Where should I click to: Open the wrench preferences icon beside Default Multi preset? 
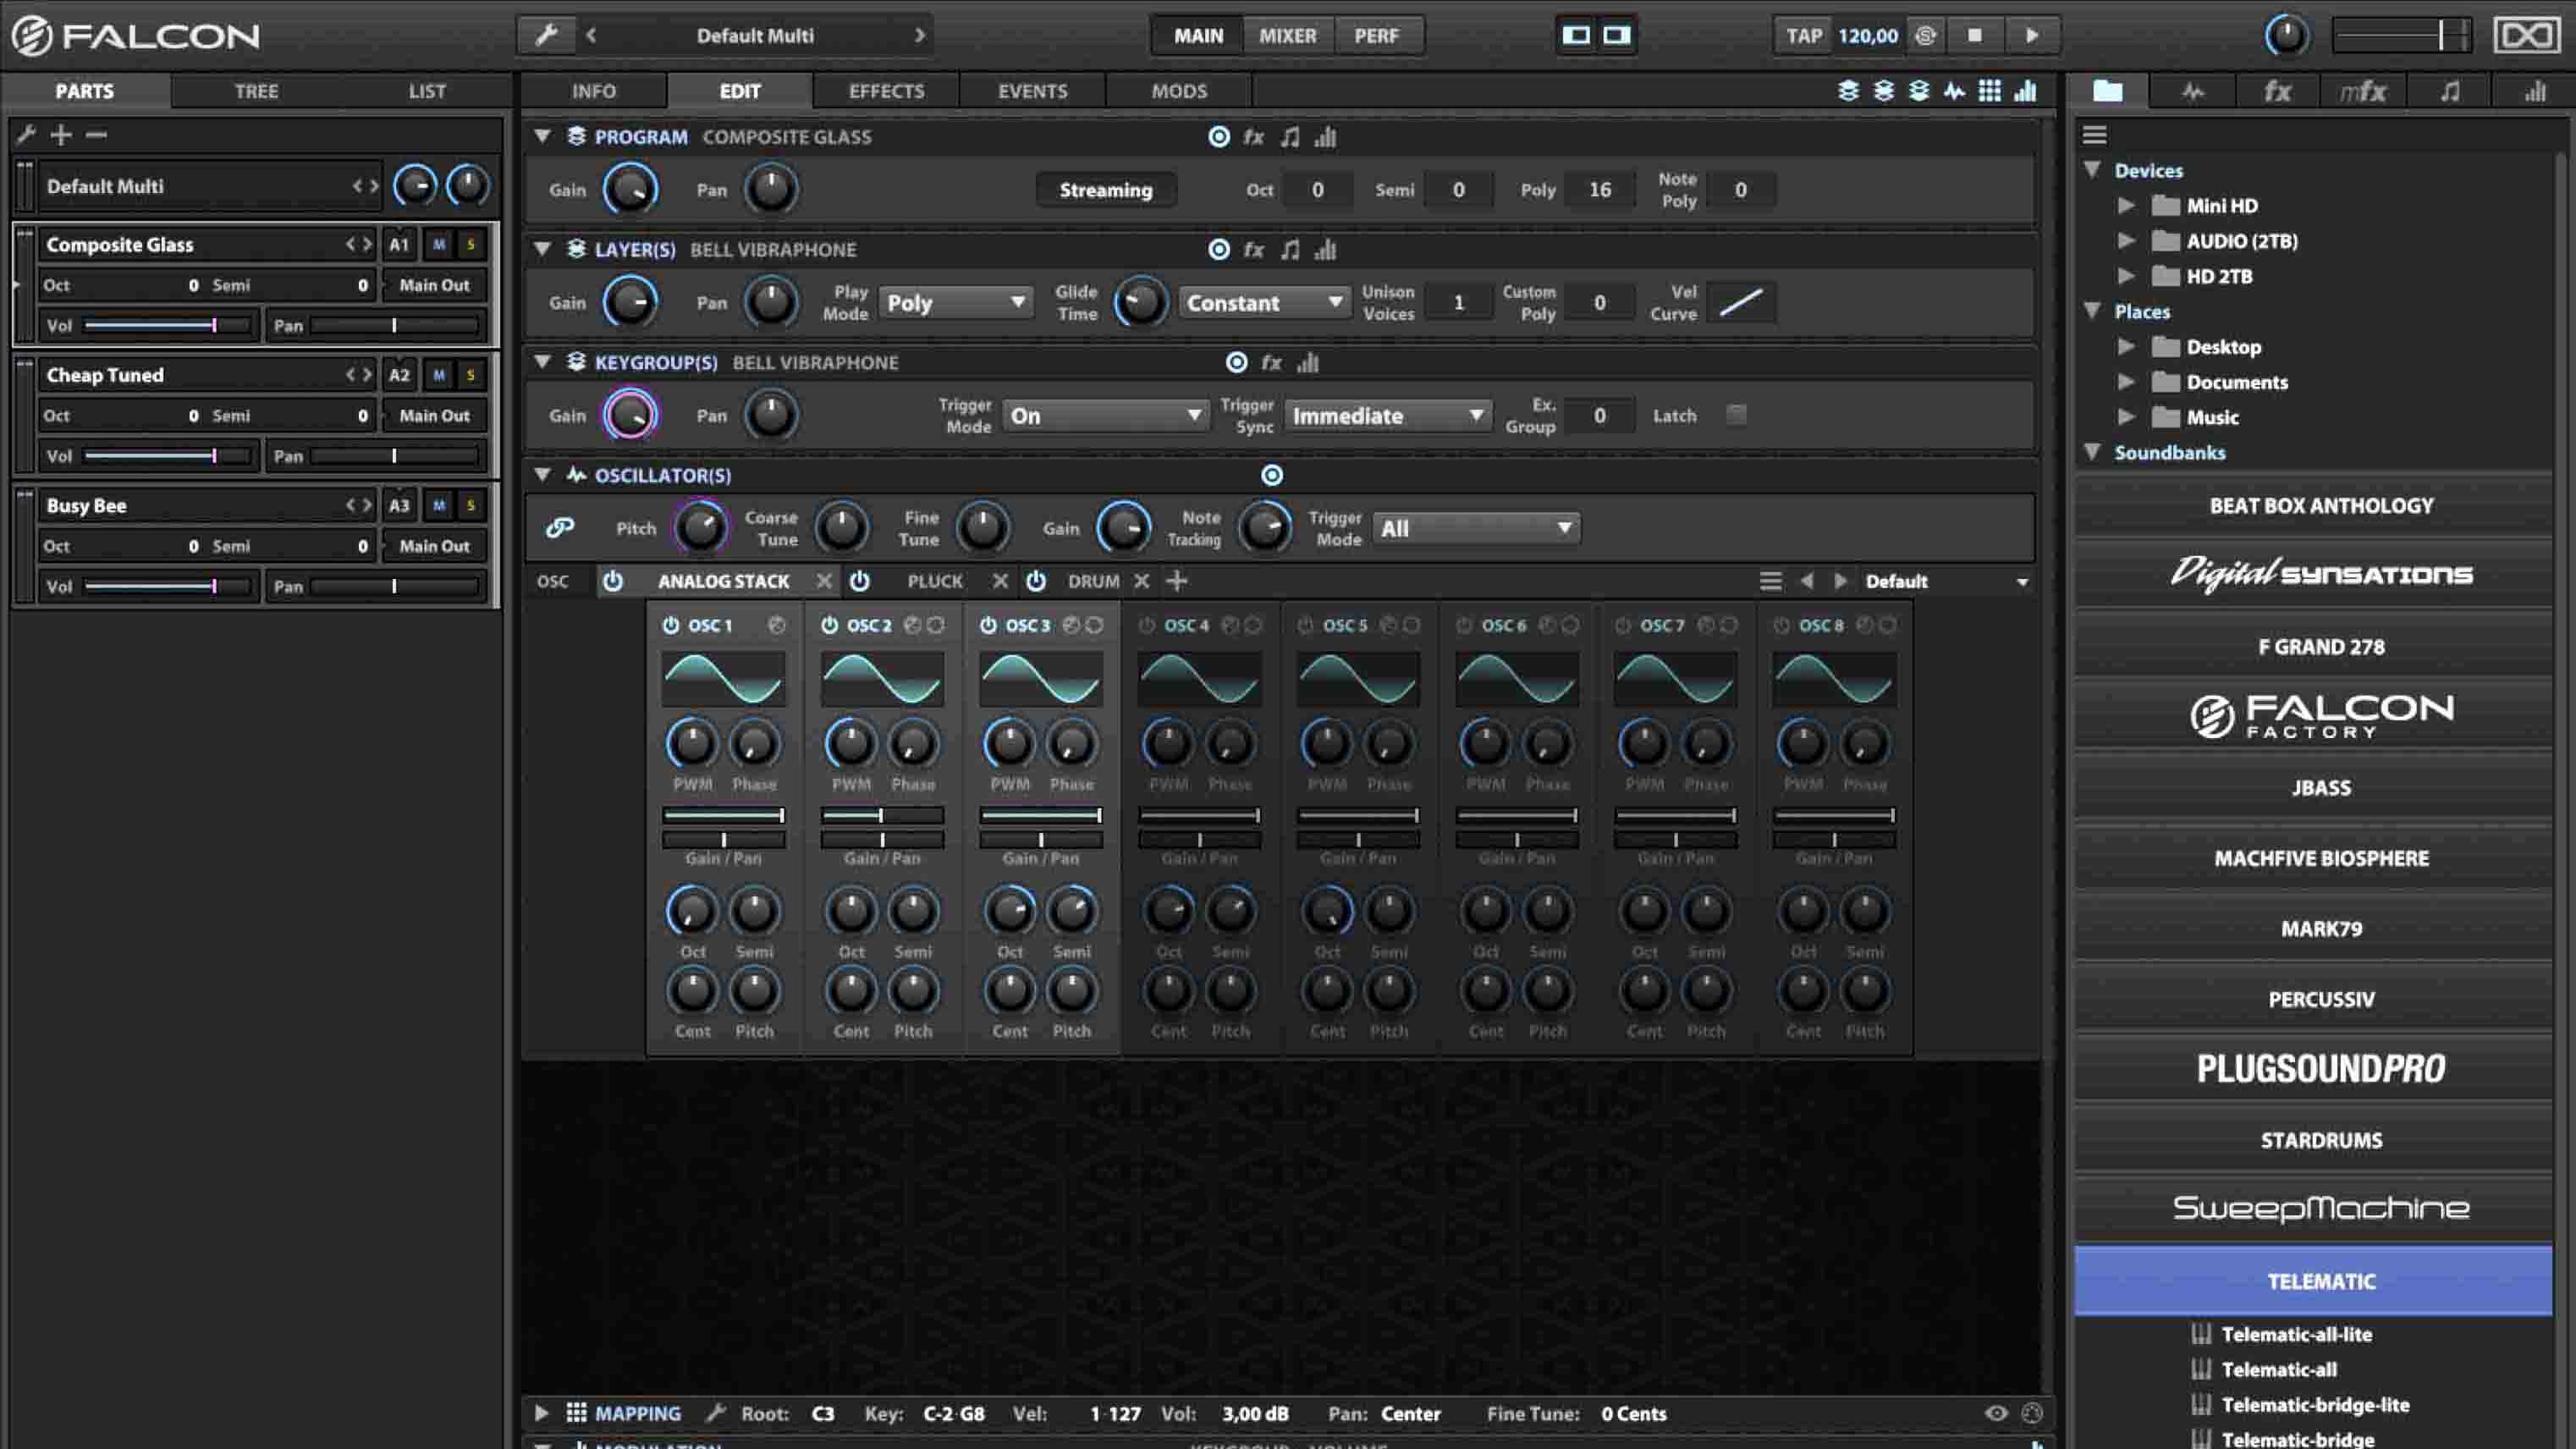[546, 36]
